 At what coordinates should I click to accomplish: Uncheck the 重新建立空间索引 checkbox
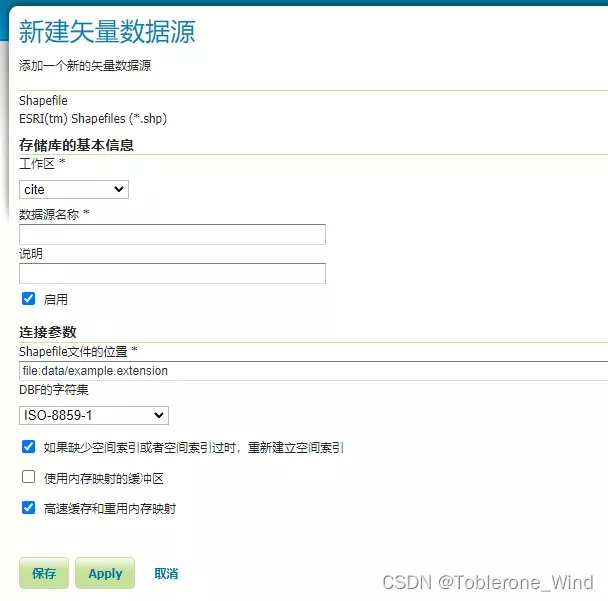28,447
